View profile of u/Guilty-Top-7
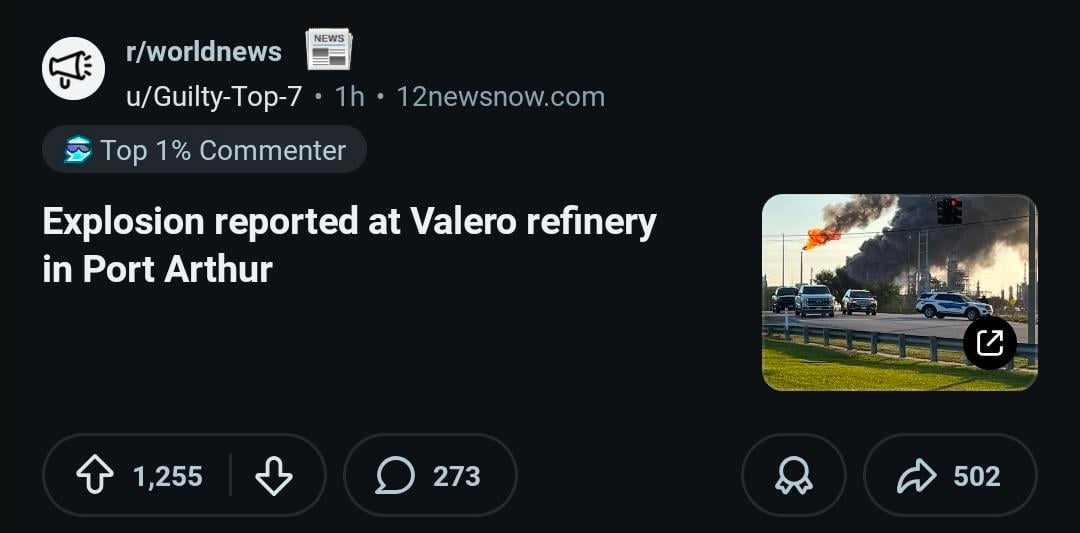This screenshot has height=533, width=1080. click(214, 97)
